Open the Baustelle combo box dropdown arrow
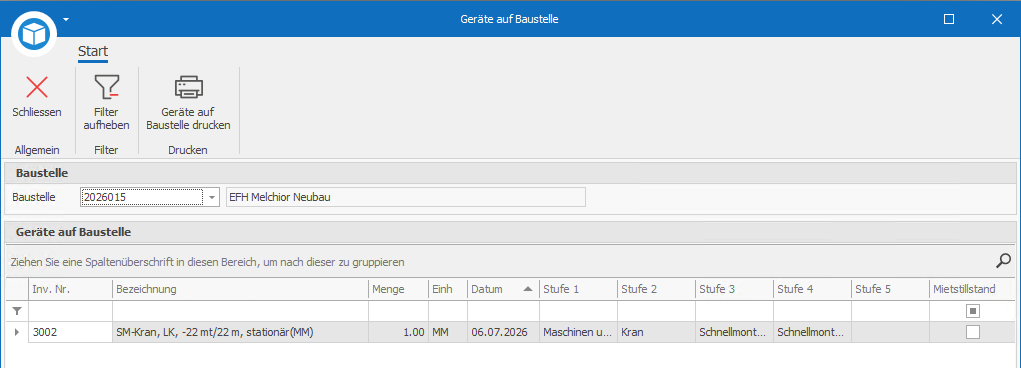This screenshot has width=1021, height=368. point(212,197)
